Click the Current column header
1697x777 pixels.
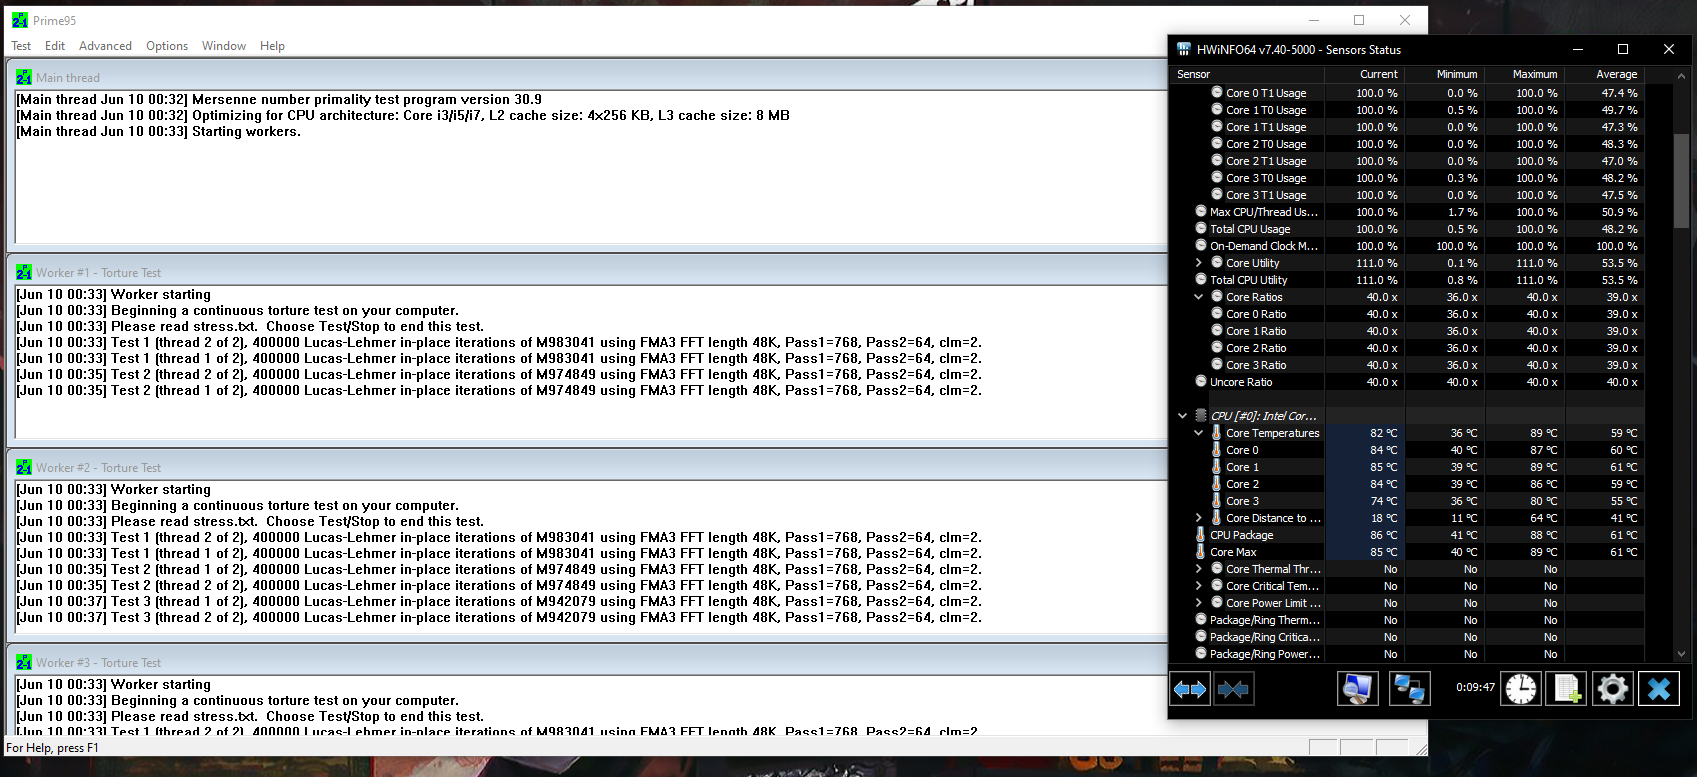point(1366,74)
